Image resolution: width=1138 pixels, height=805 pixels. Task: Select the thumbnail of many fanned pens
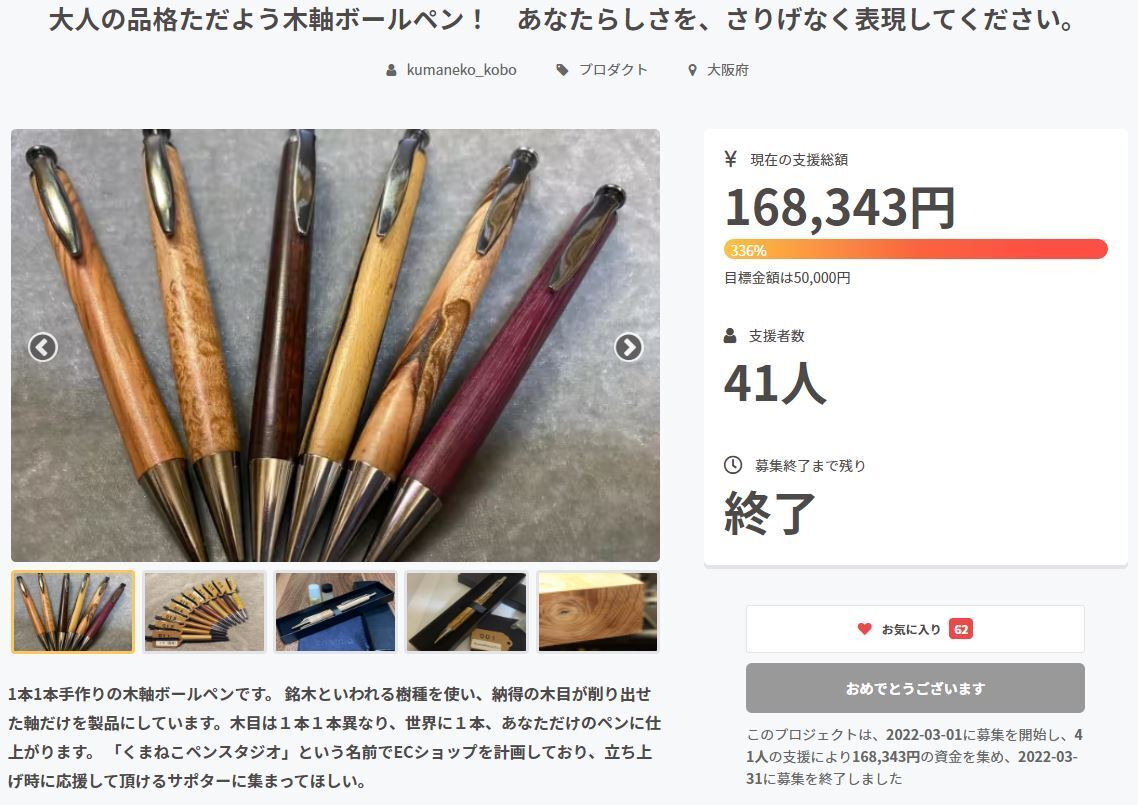click(204, 611)
